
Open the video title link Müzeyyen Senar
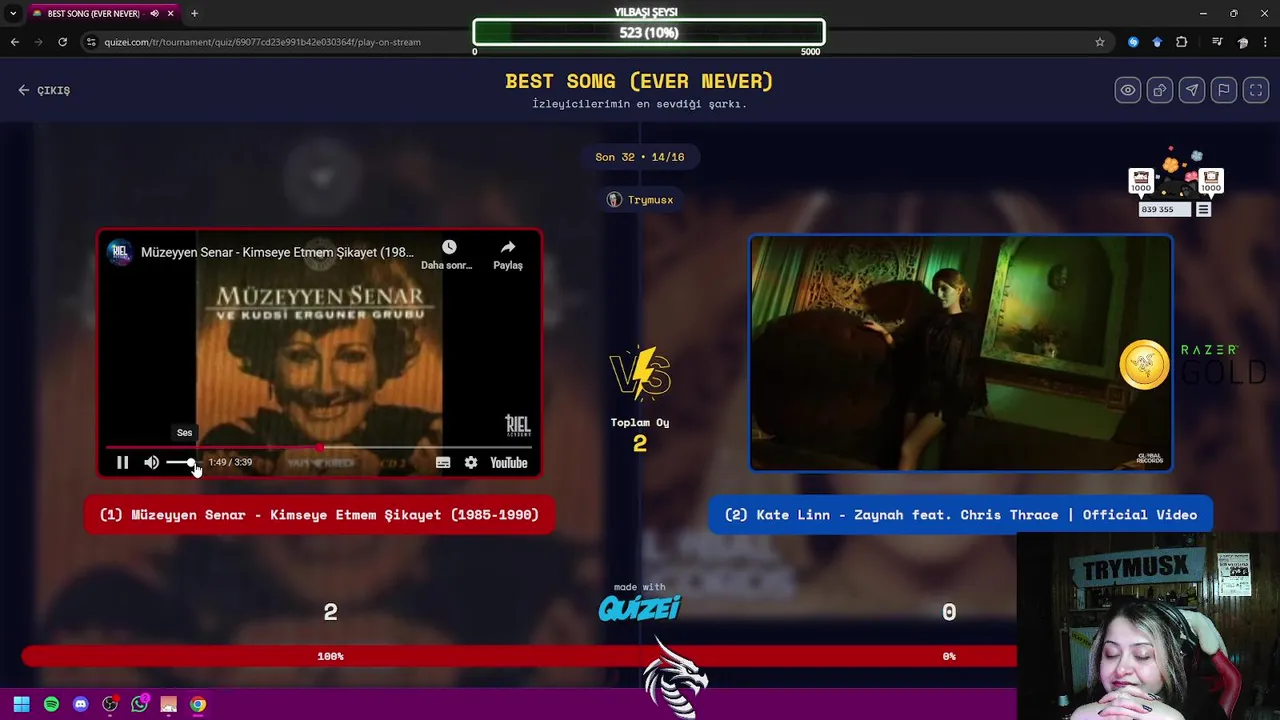(277, 252)
